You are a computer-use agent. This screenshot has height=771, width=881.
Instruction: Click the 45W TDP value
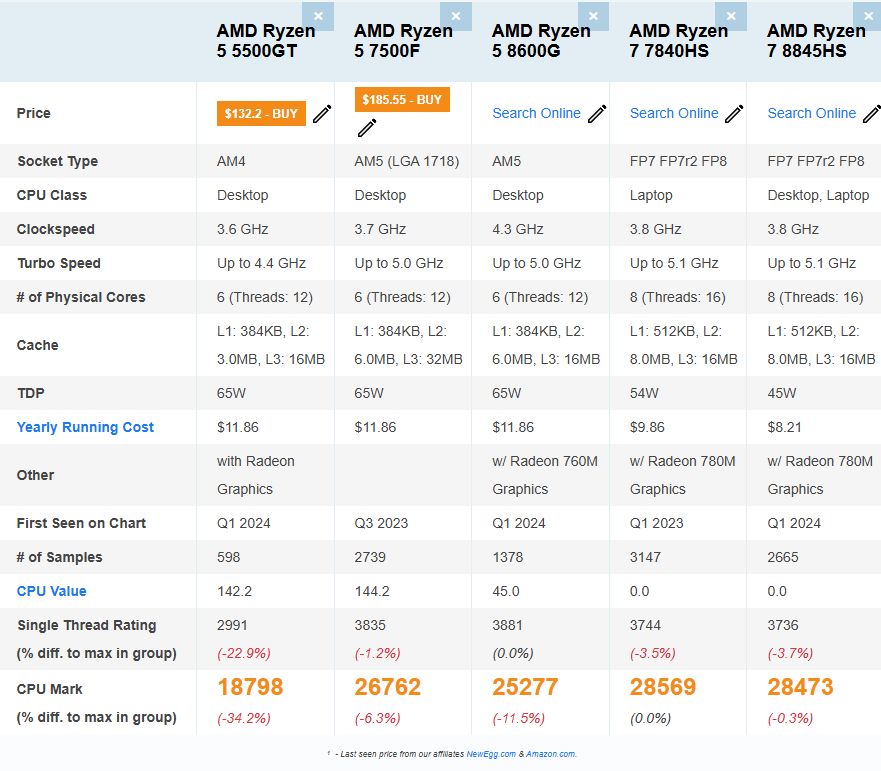[782, 393]
